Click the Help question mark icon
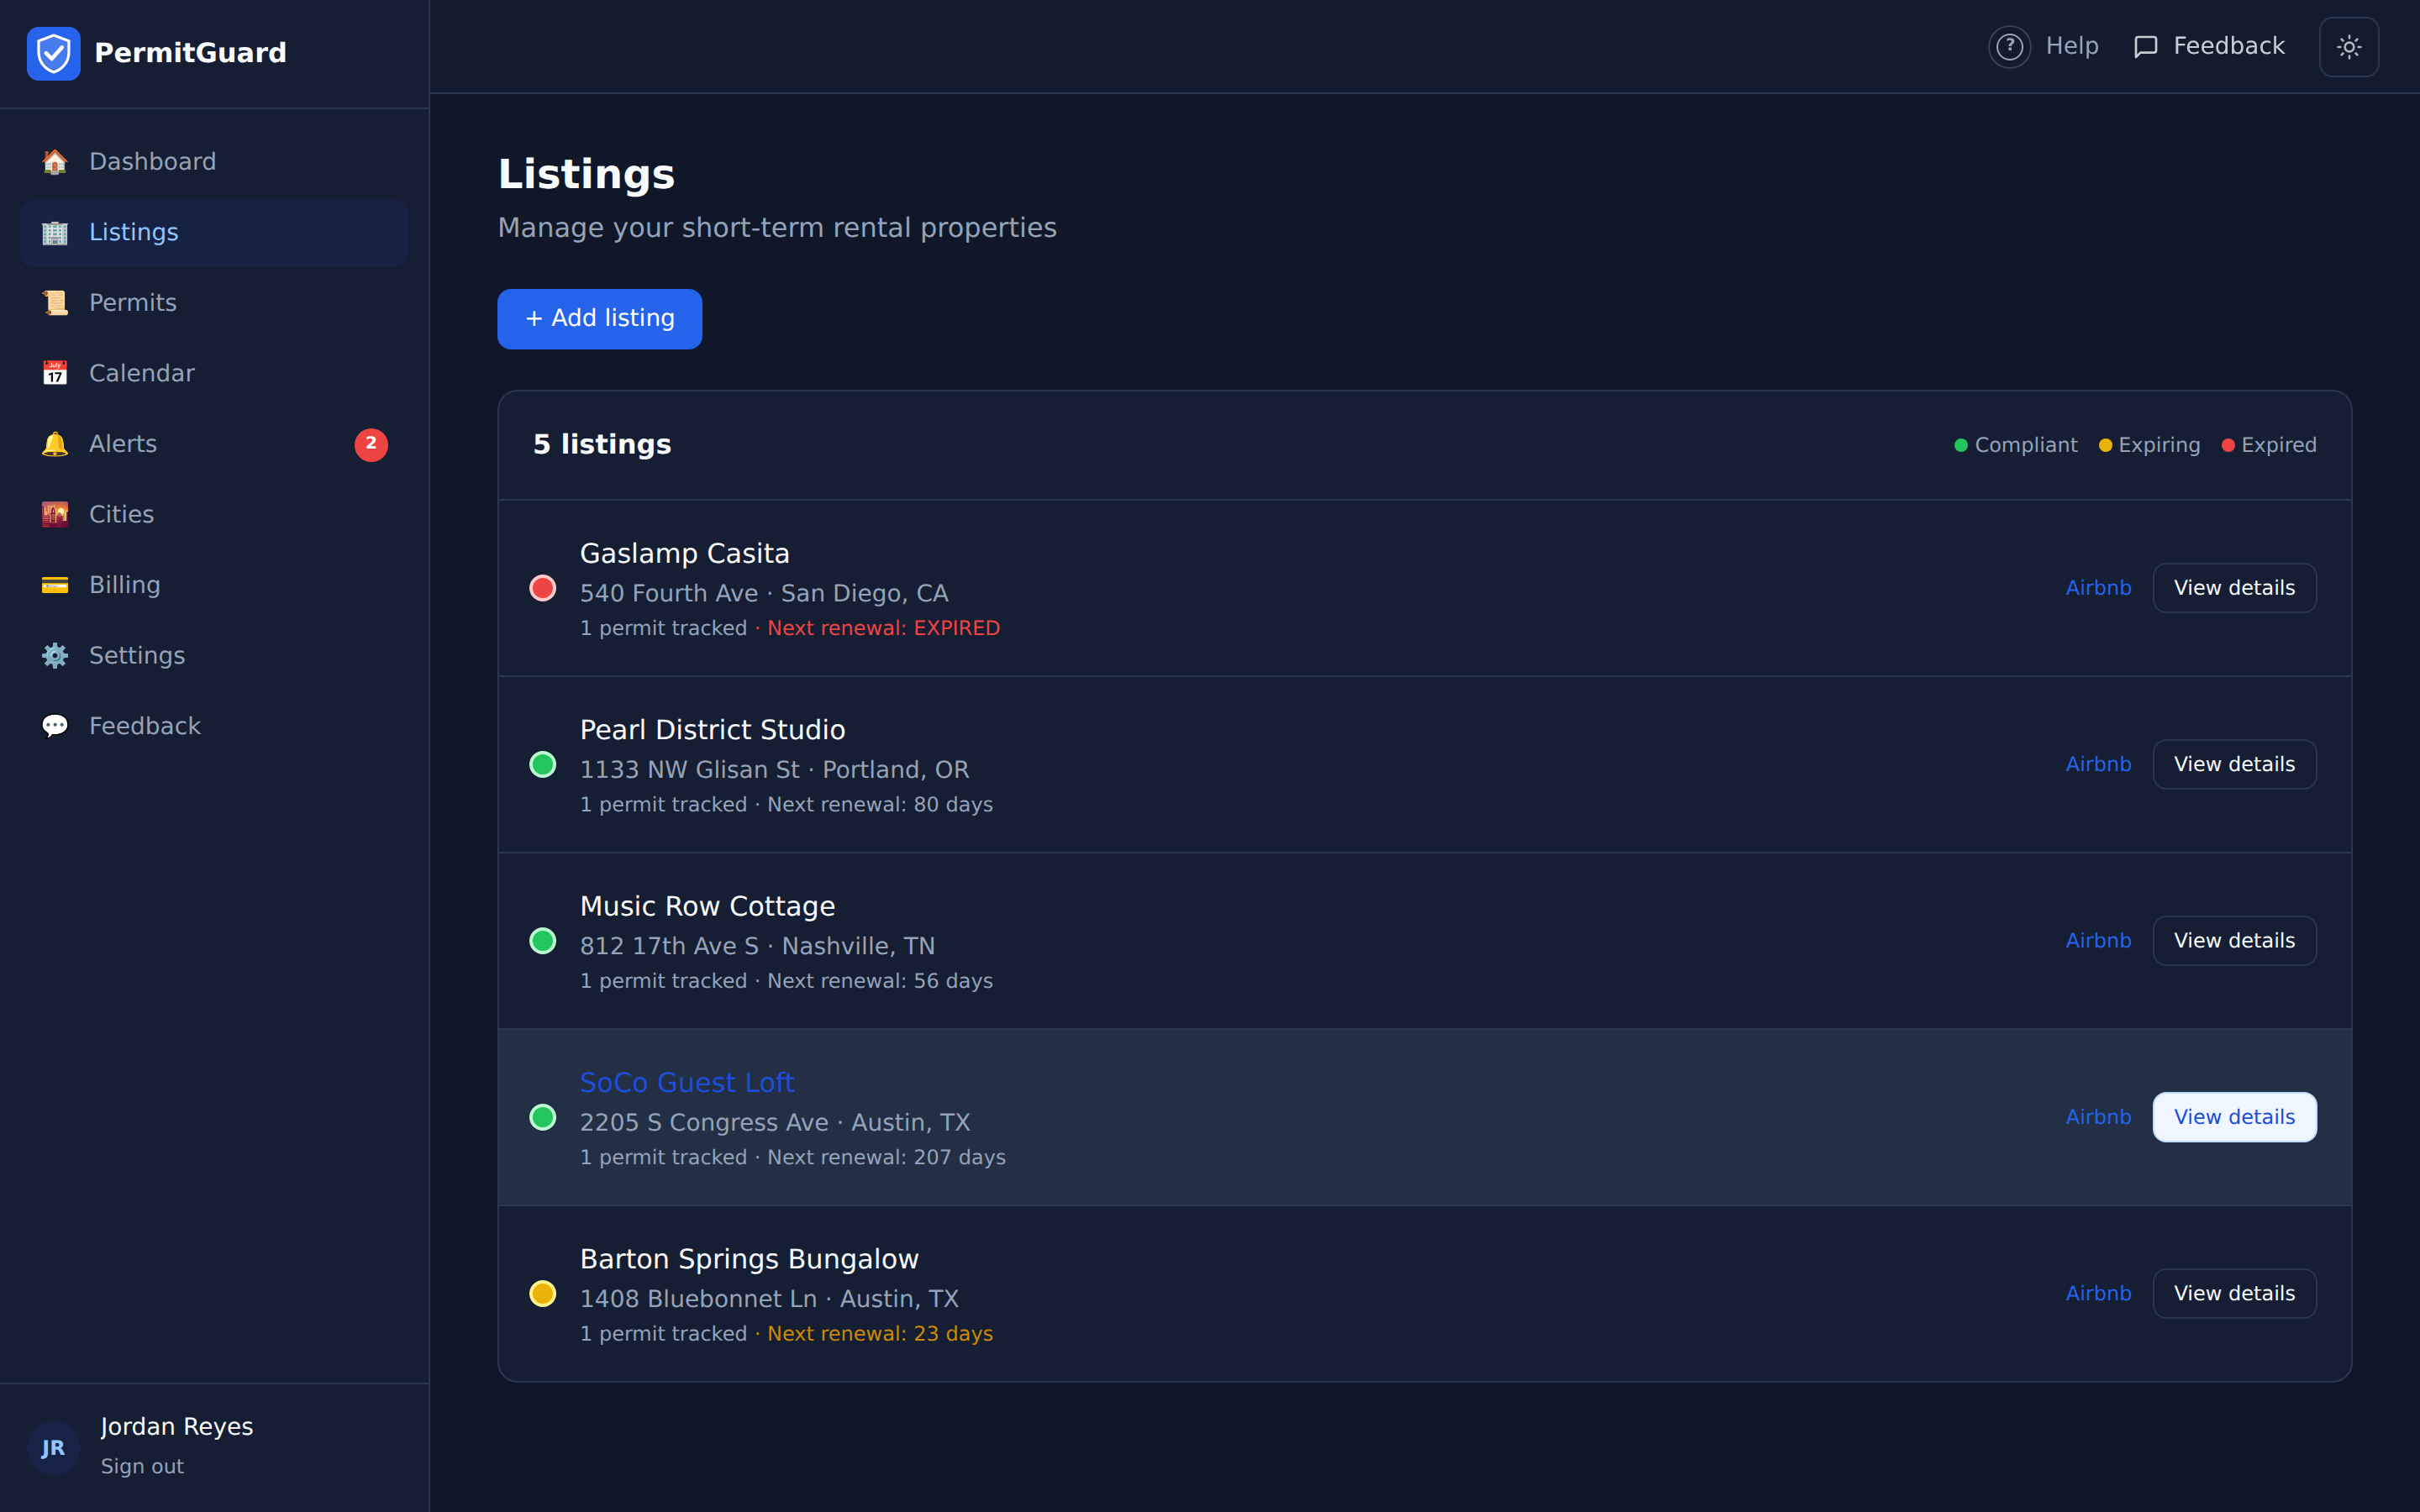Viewport: 2420px width, 1512px height. tap(2009, 47)
